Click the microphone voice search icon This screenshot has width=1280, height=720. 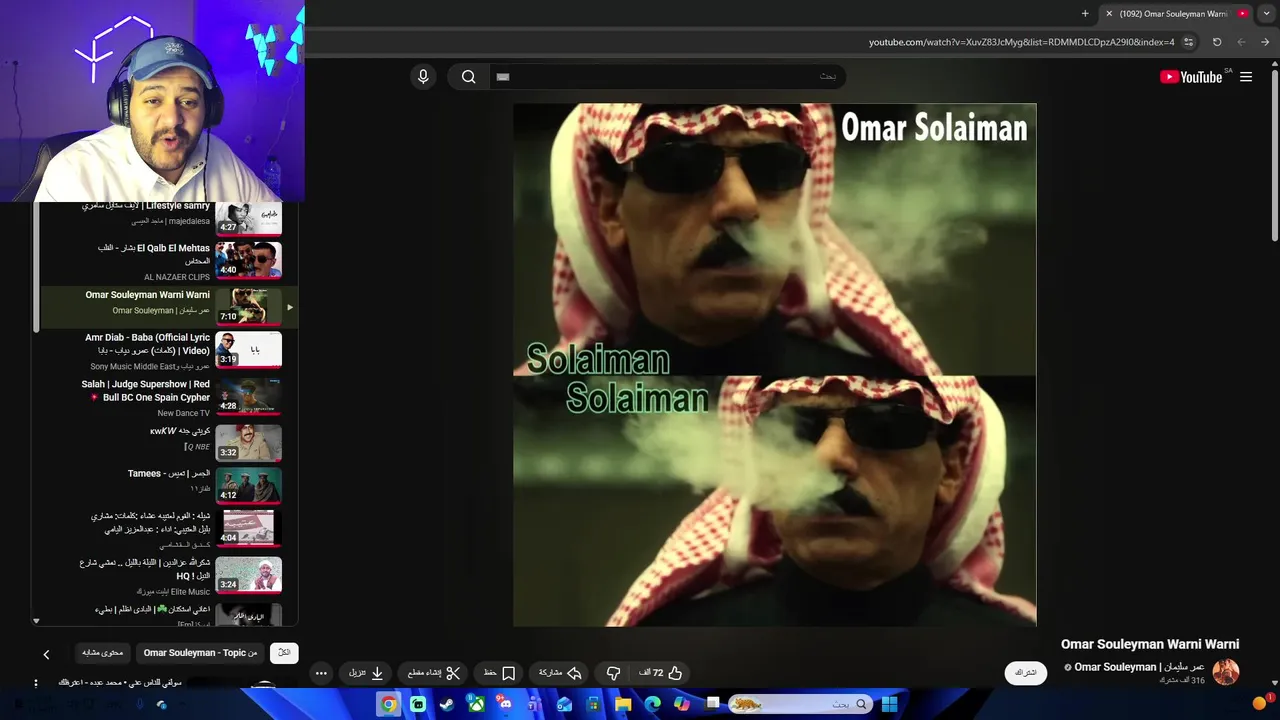(x=423, y=77)
